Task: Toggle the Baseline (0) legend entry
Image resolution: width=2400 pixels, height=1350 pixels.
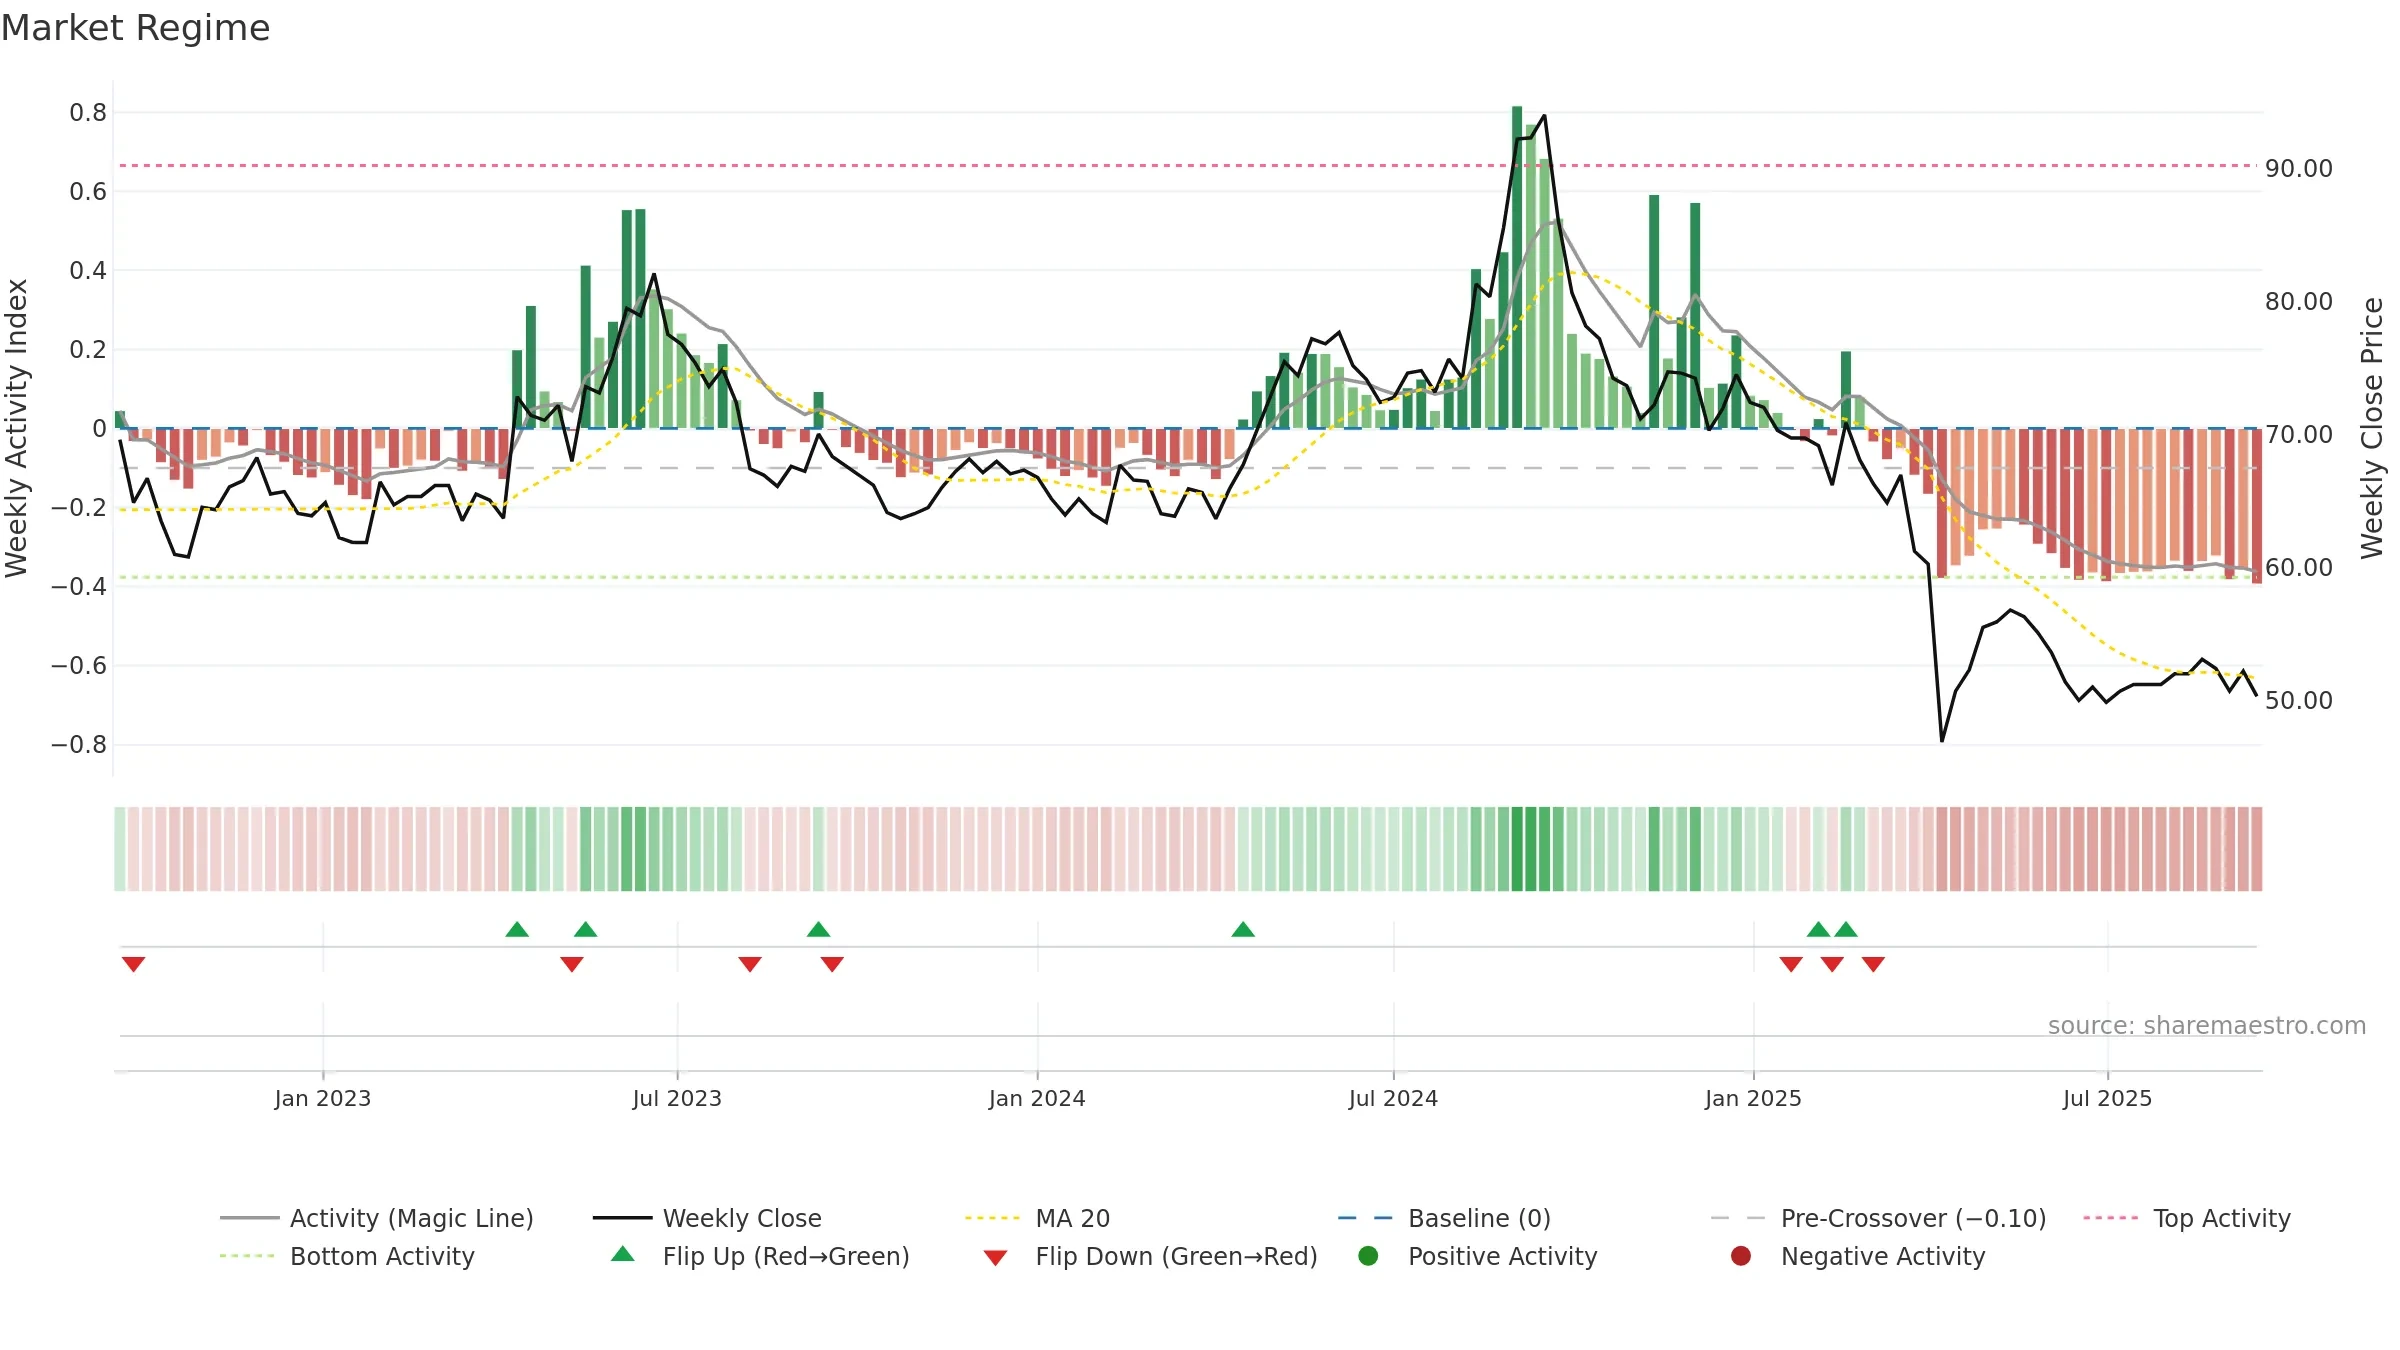Action: click(x=1444, y=1218)
